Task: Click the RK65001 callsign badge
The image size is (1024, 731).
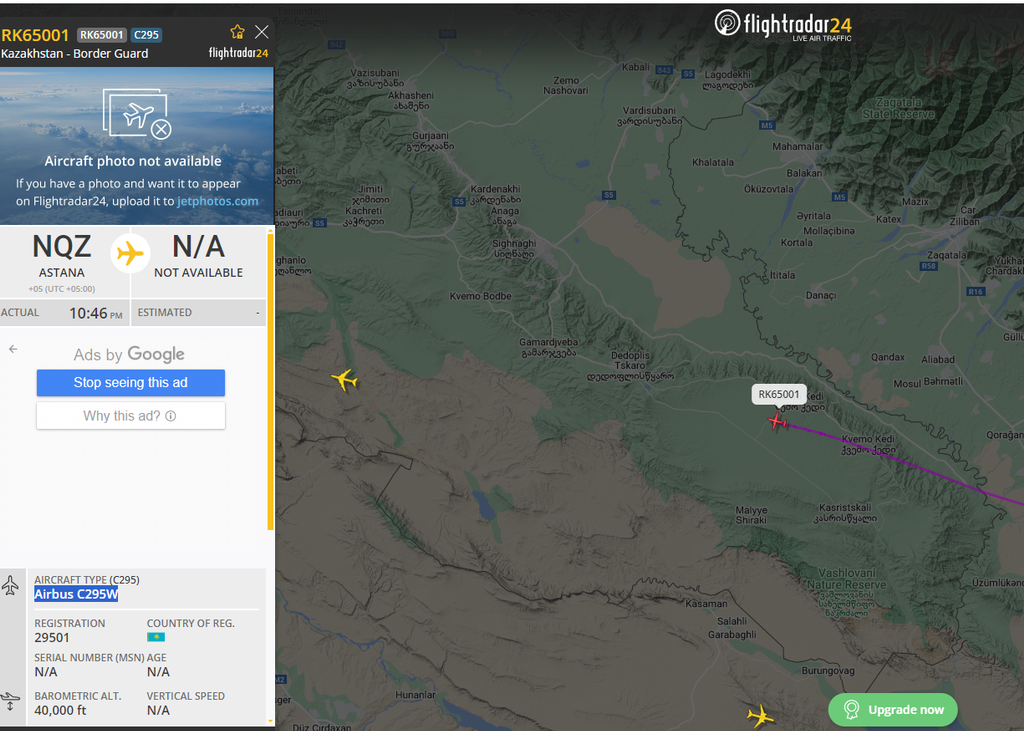Action: [x=101, y=35]
